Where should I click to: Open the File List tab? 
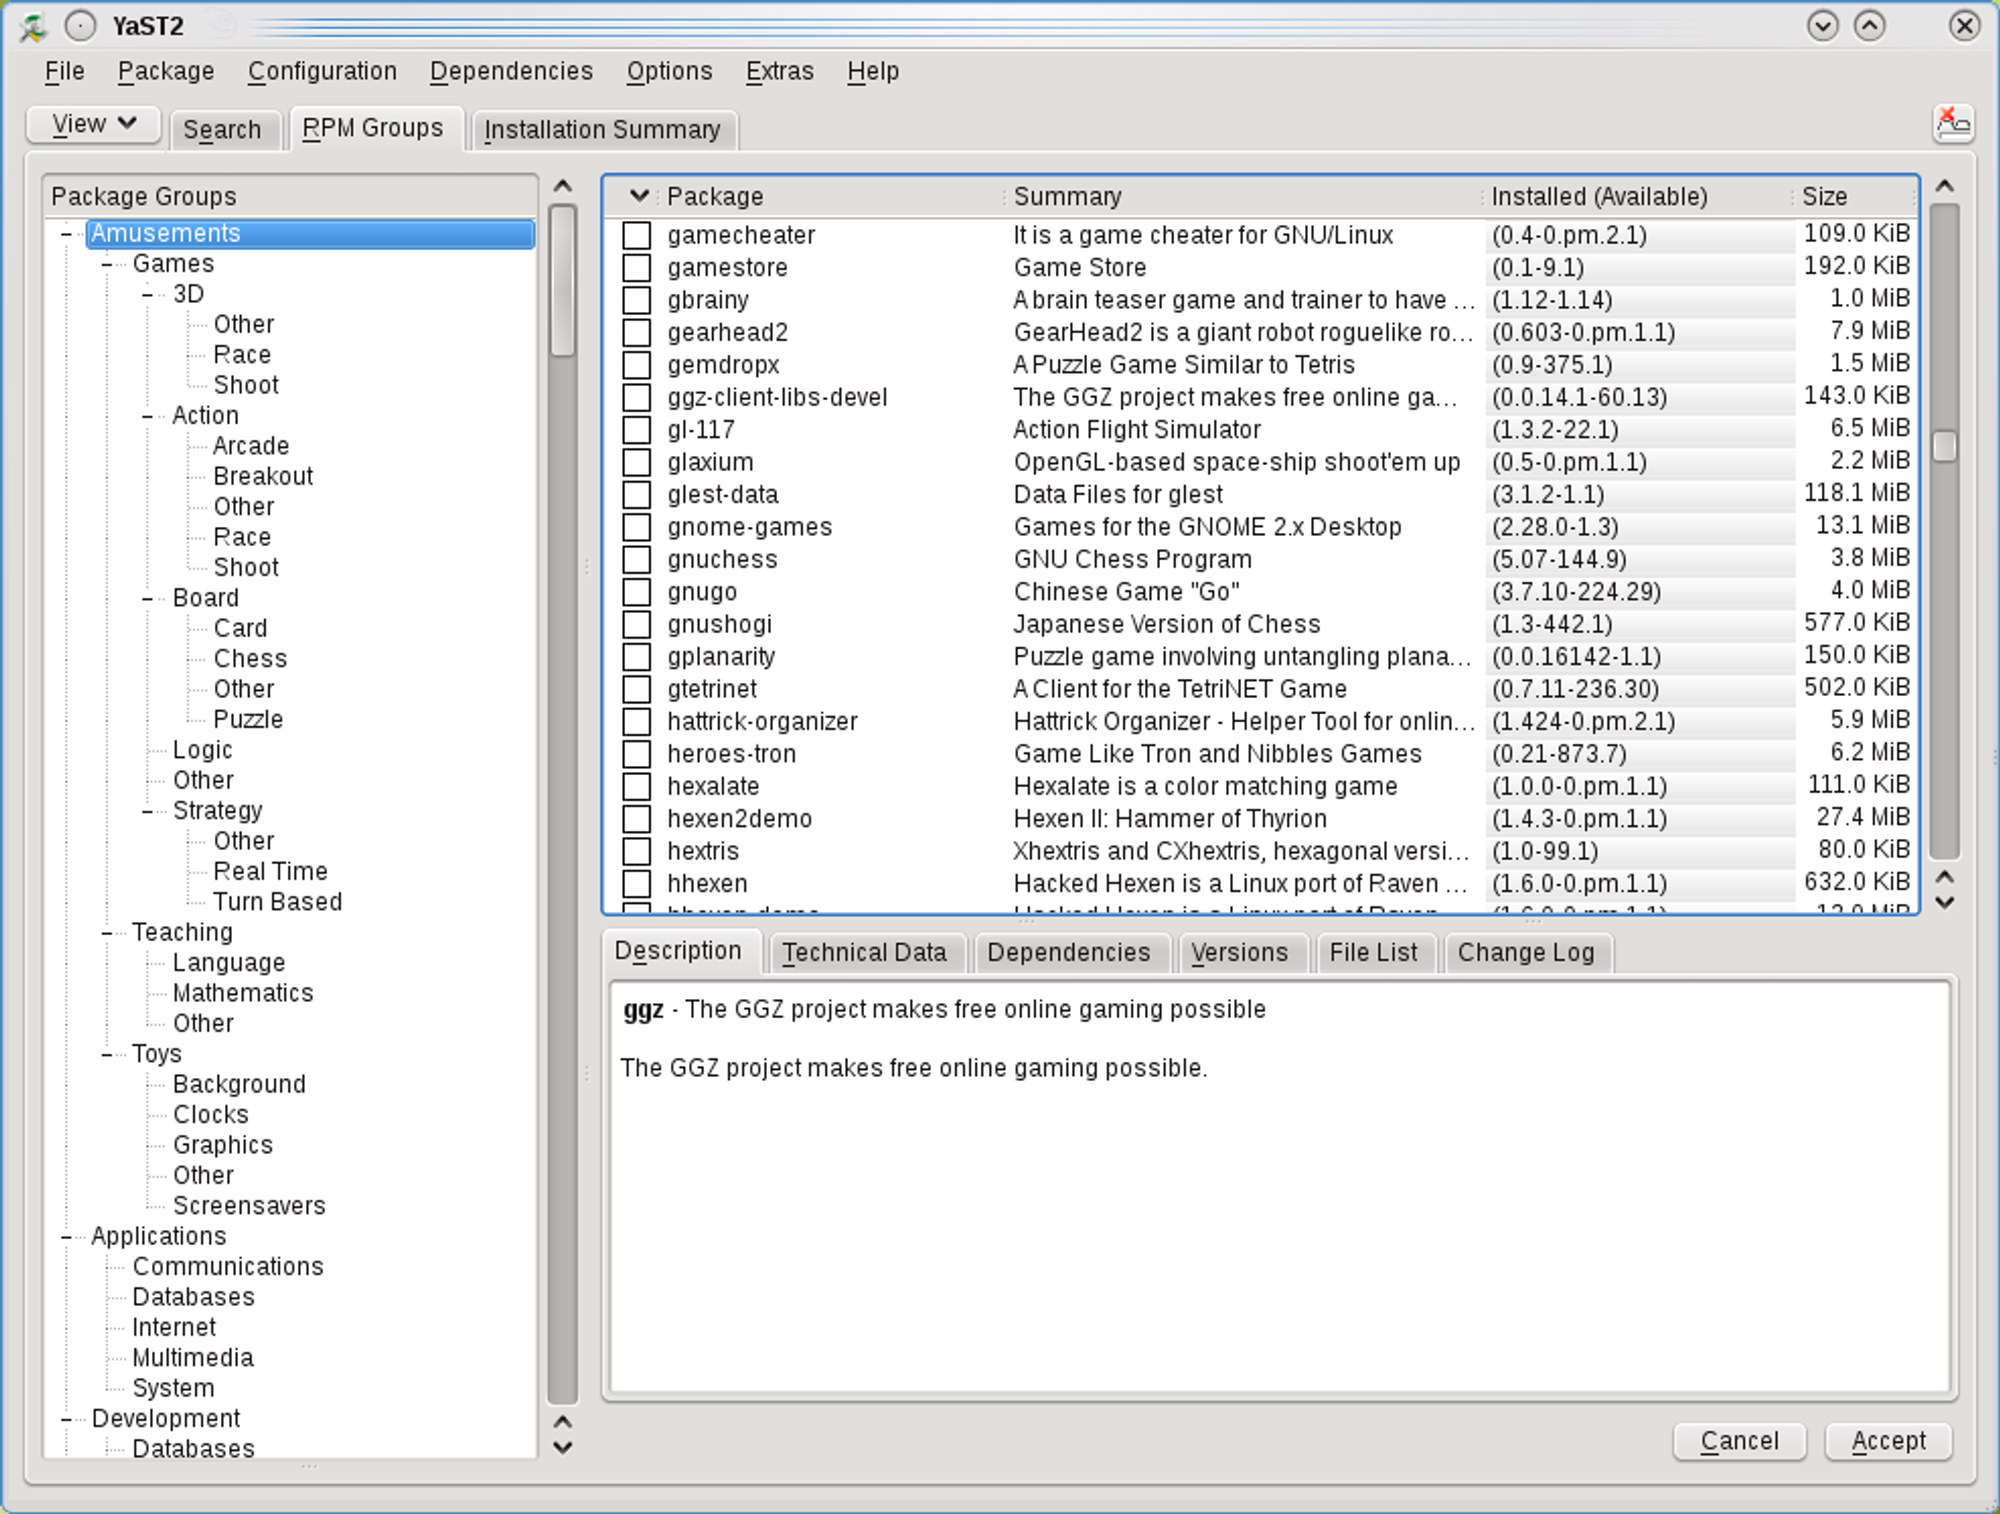(1374, 952)
